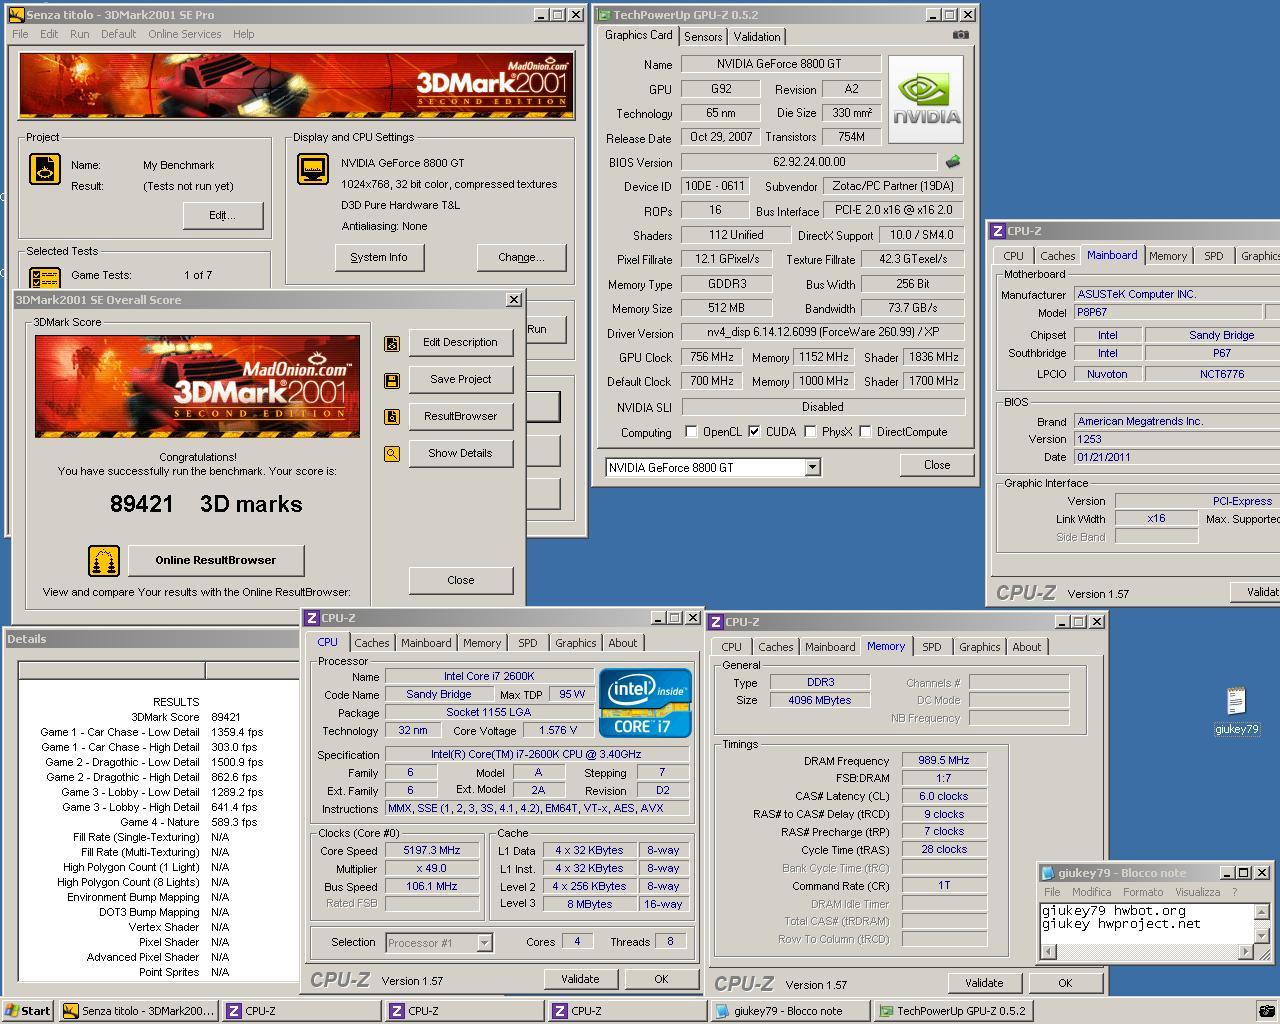This screenshot has width=1280, height=1024.
Task: Open the Run menu in 3DMark2001
Action: (x=79, y=34)
